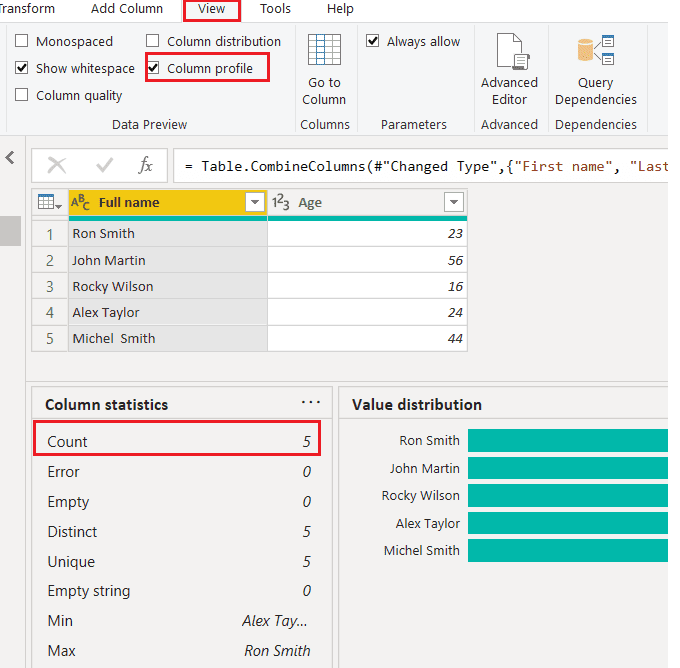Select the Michel Smith cell in the table
Screen dimensions: 680x668
(167, 338)
